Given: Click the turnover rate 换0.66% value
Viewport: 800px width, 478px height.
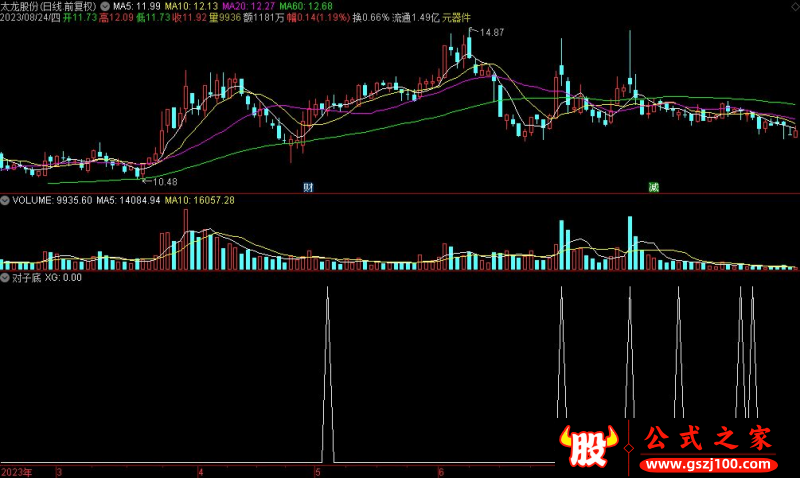Looking at the screenshot, I should [x=371, y=18].
